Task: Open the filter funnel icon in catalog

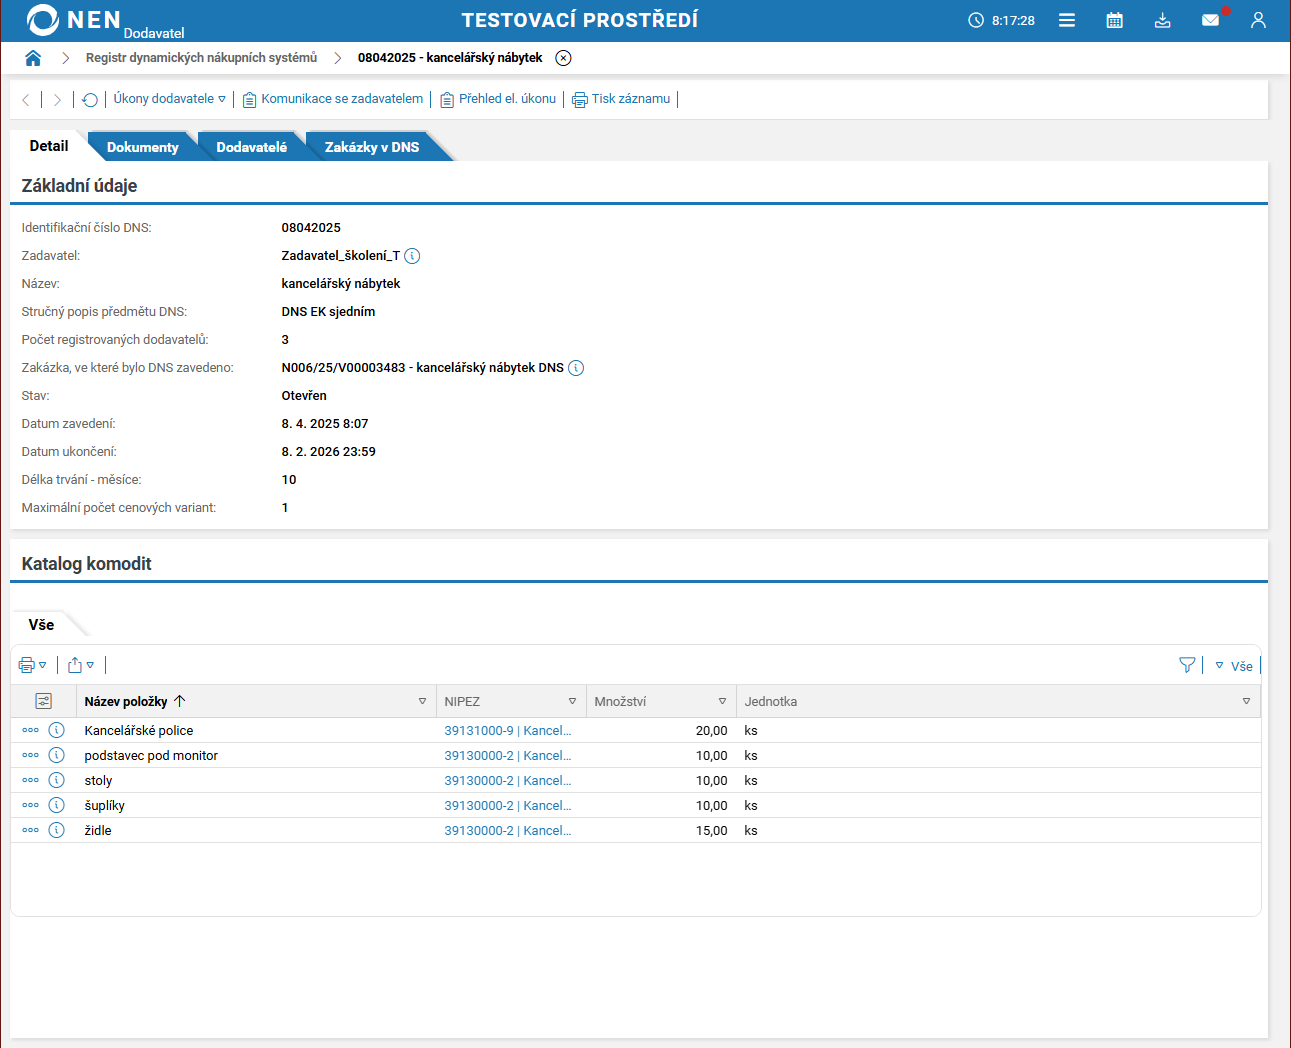Action: pos(1187,665)
